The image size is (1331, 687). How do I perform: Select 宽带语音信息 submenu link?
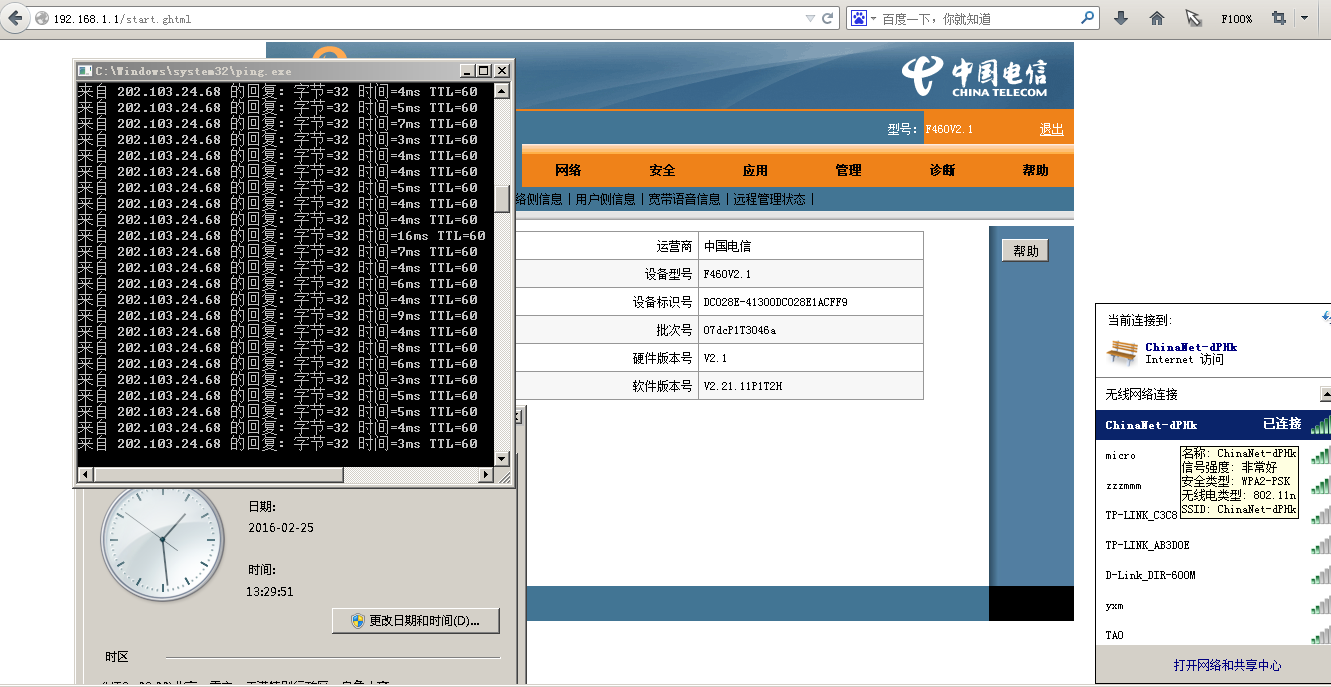coord(684,199)
